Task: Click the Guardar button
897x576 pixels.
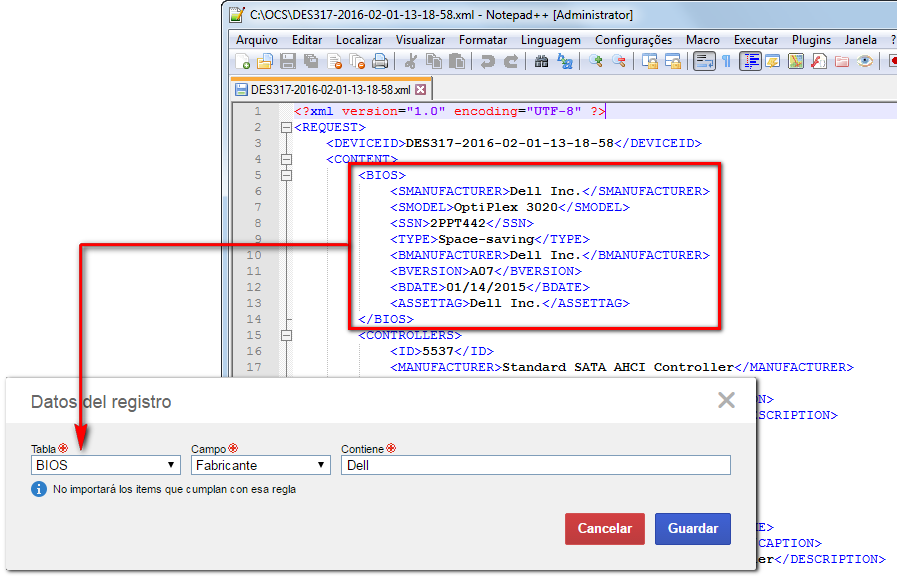Action: (x=693, y=529)
